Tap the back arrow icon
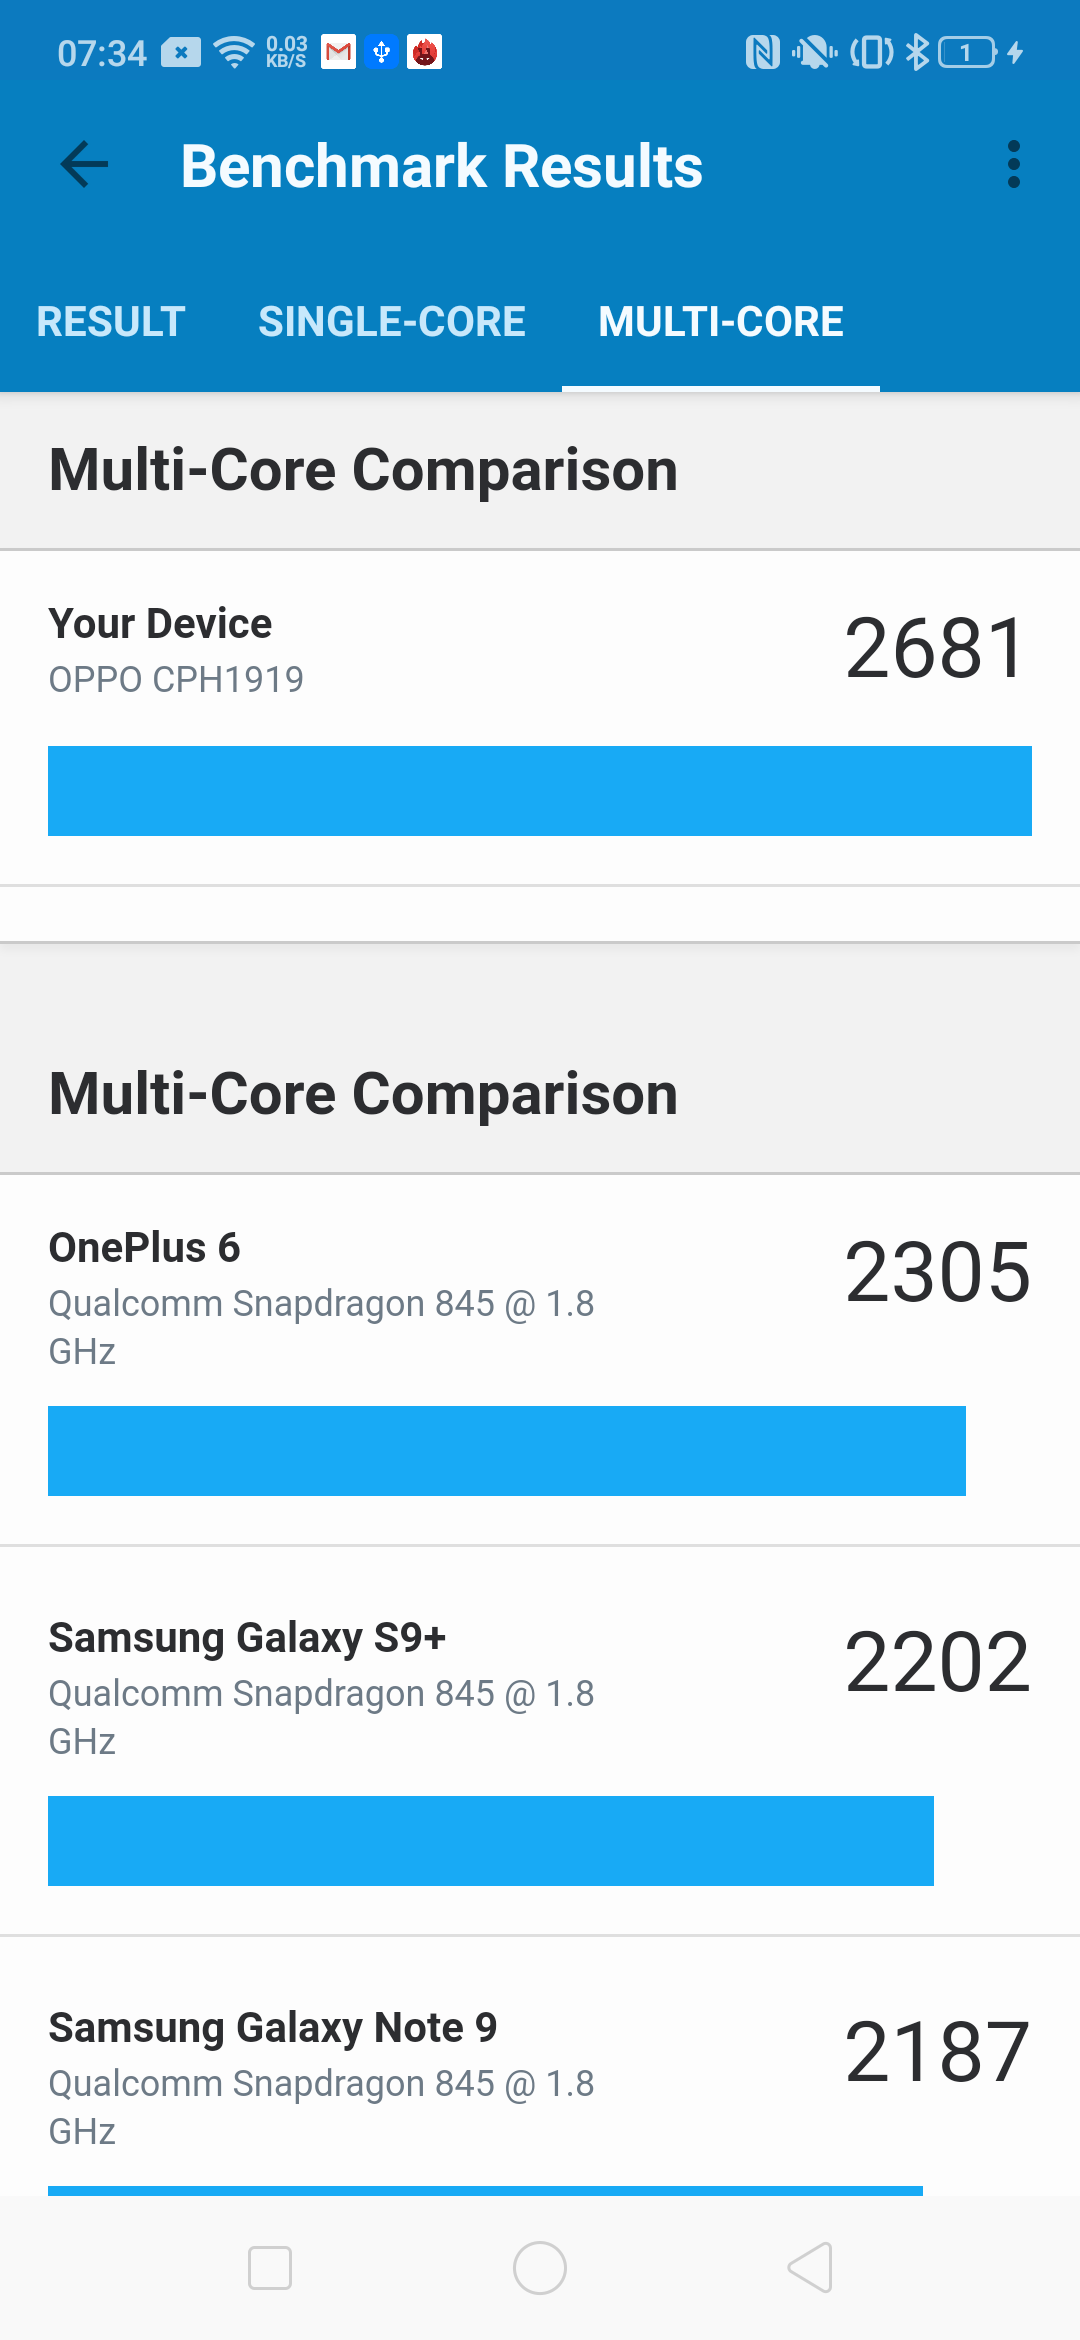 pyautogui.click(x=84, y=165)
